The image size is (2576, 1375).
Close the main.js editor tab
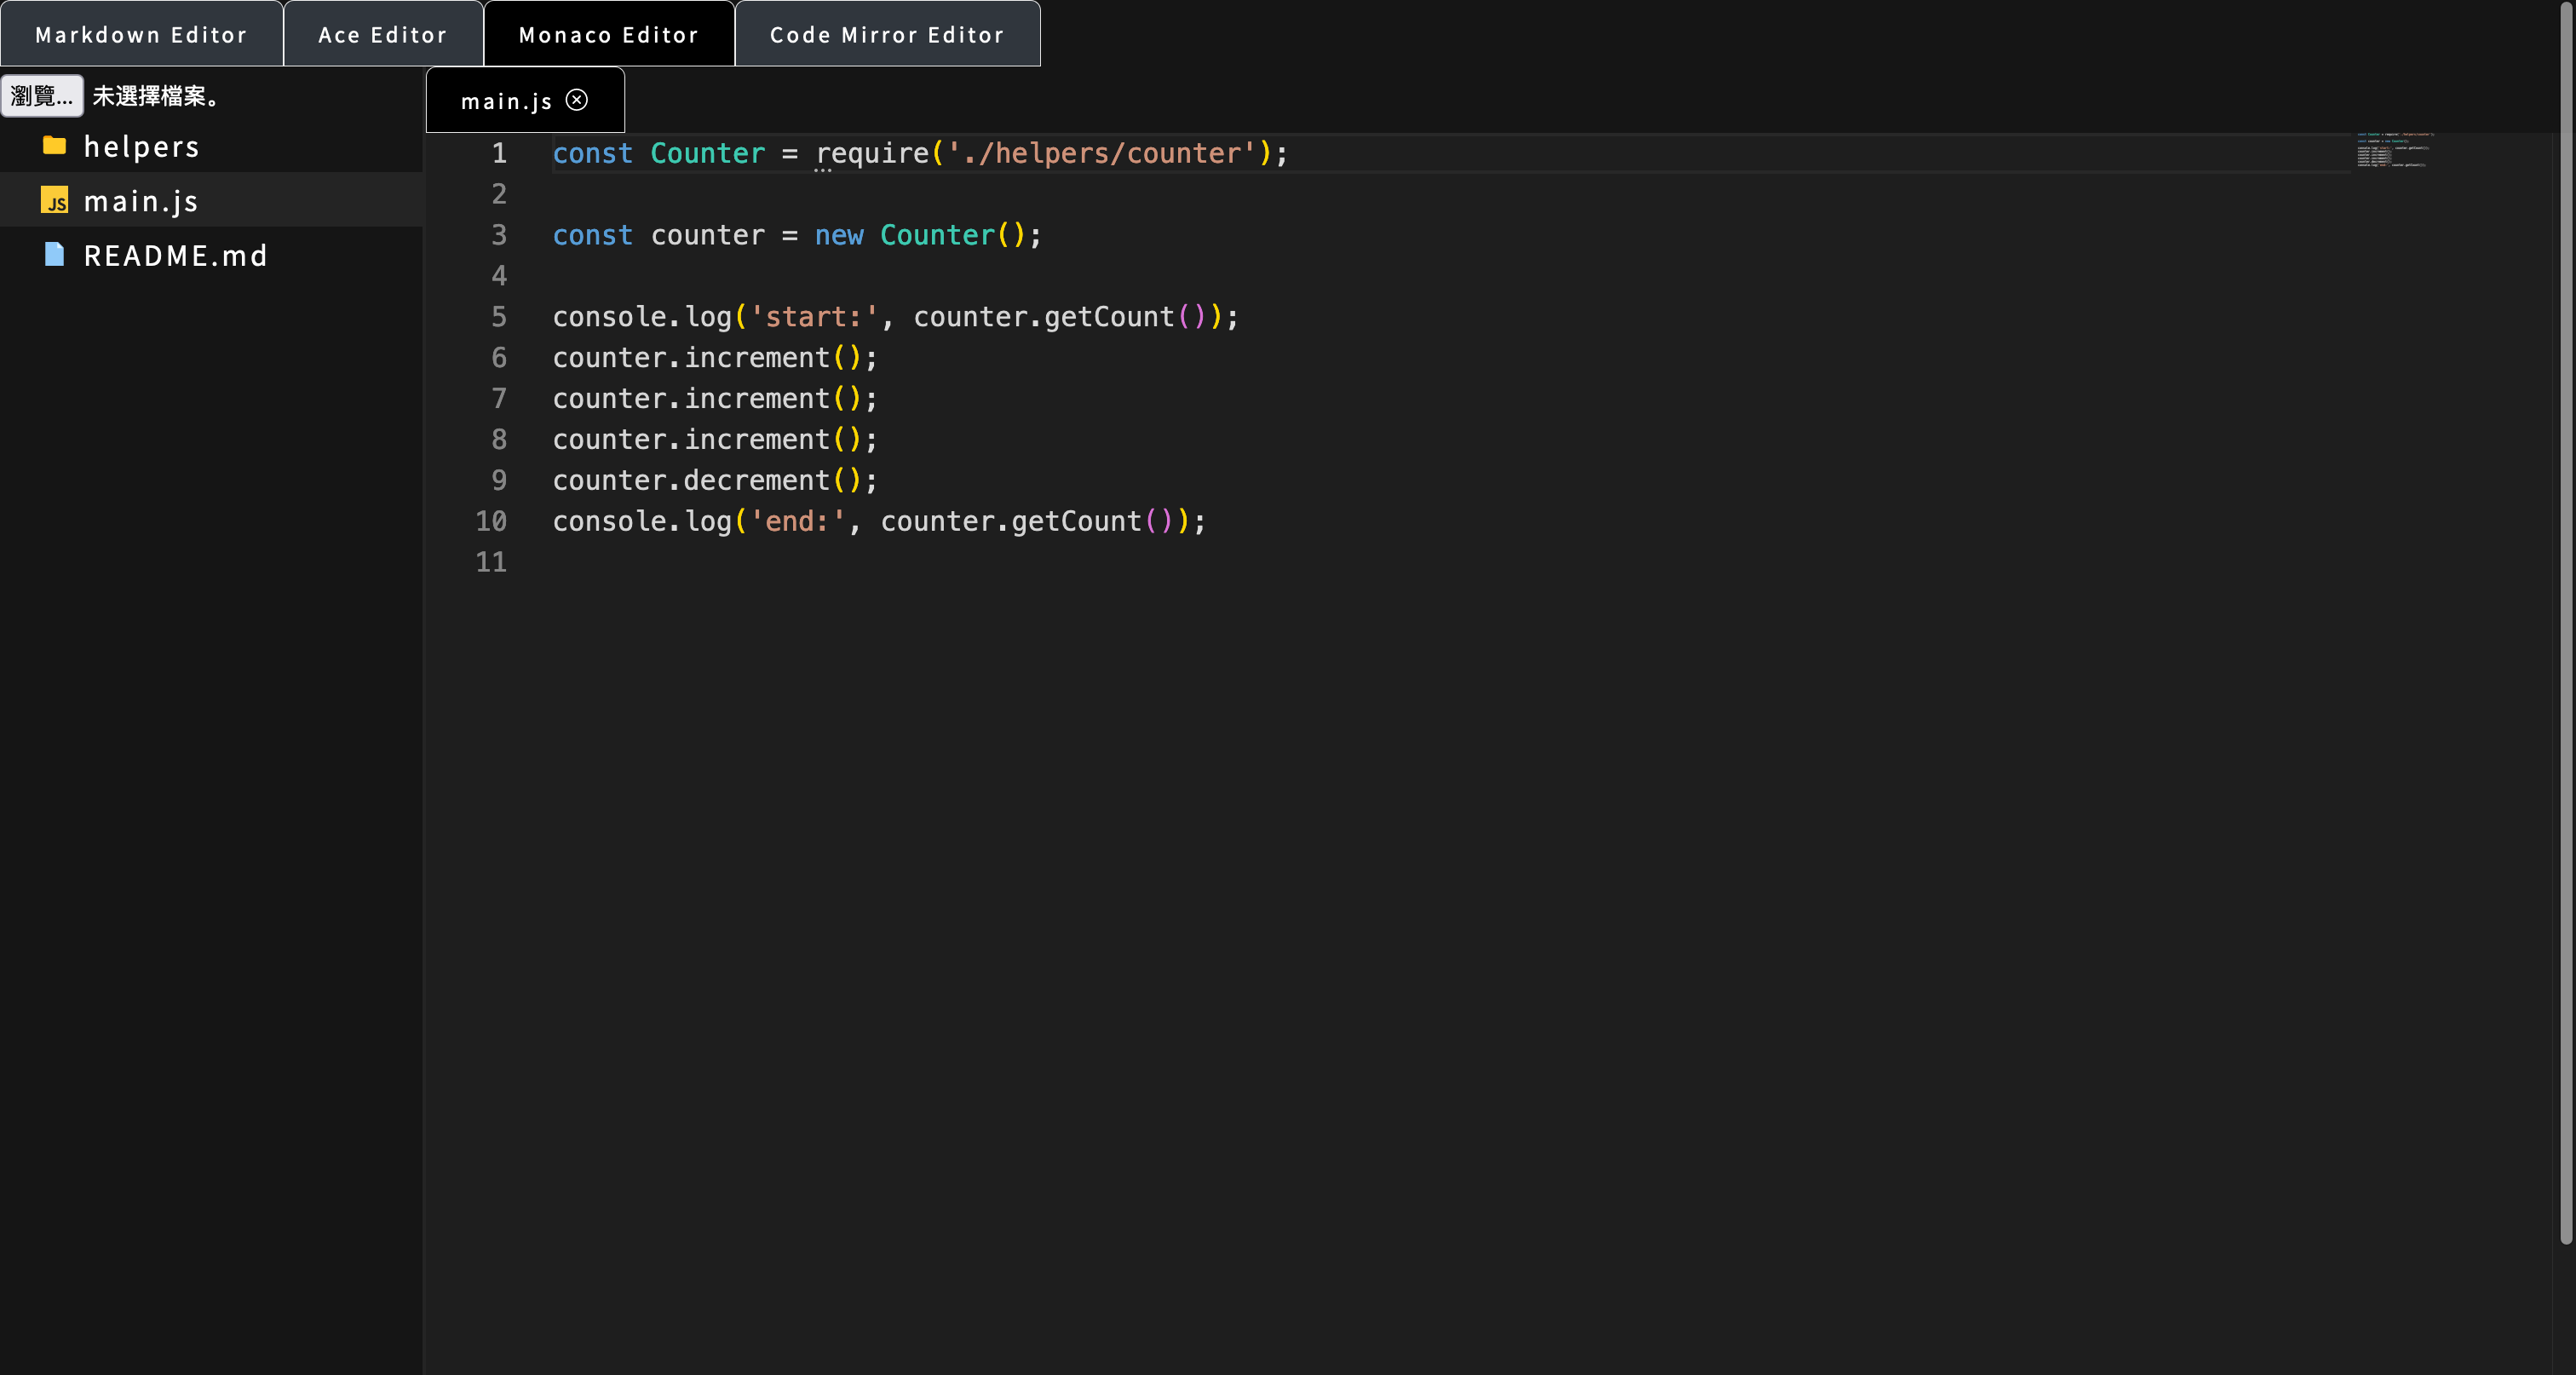(x=577, y=100)
